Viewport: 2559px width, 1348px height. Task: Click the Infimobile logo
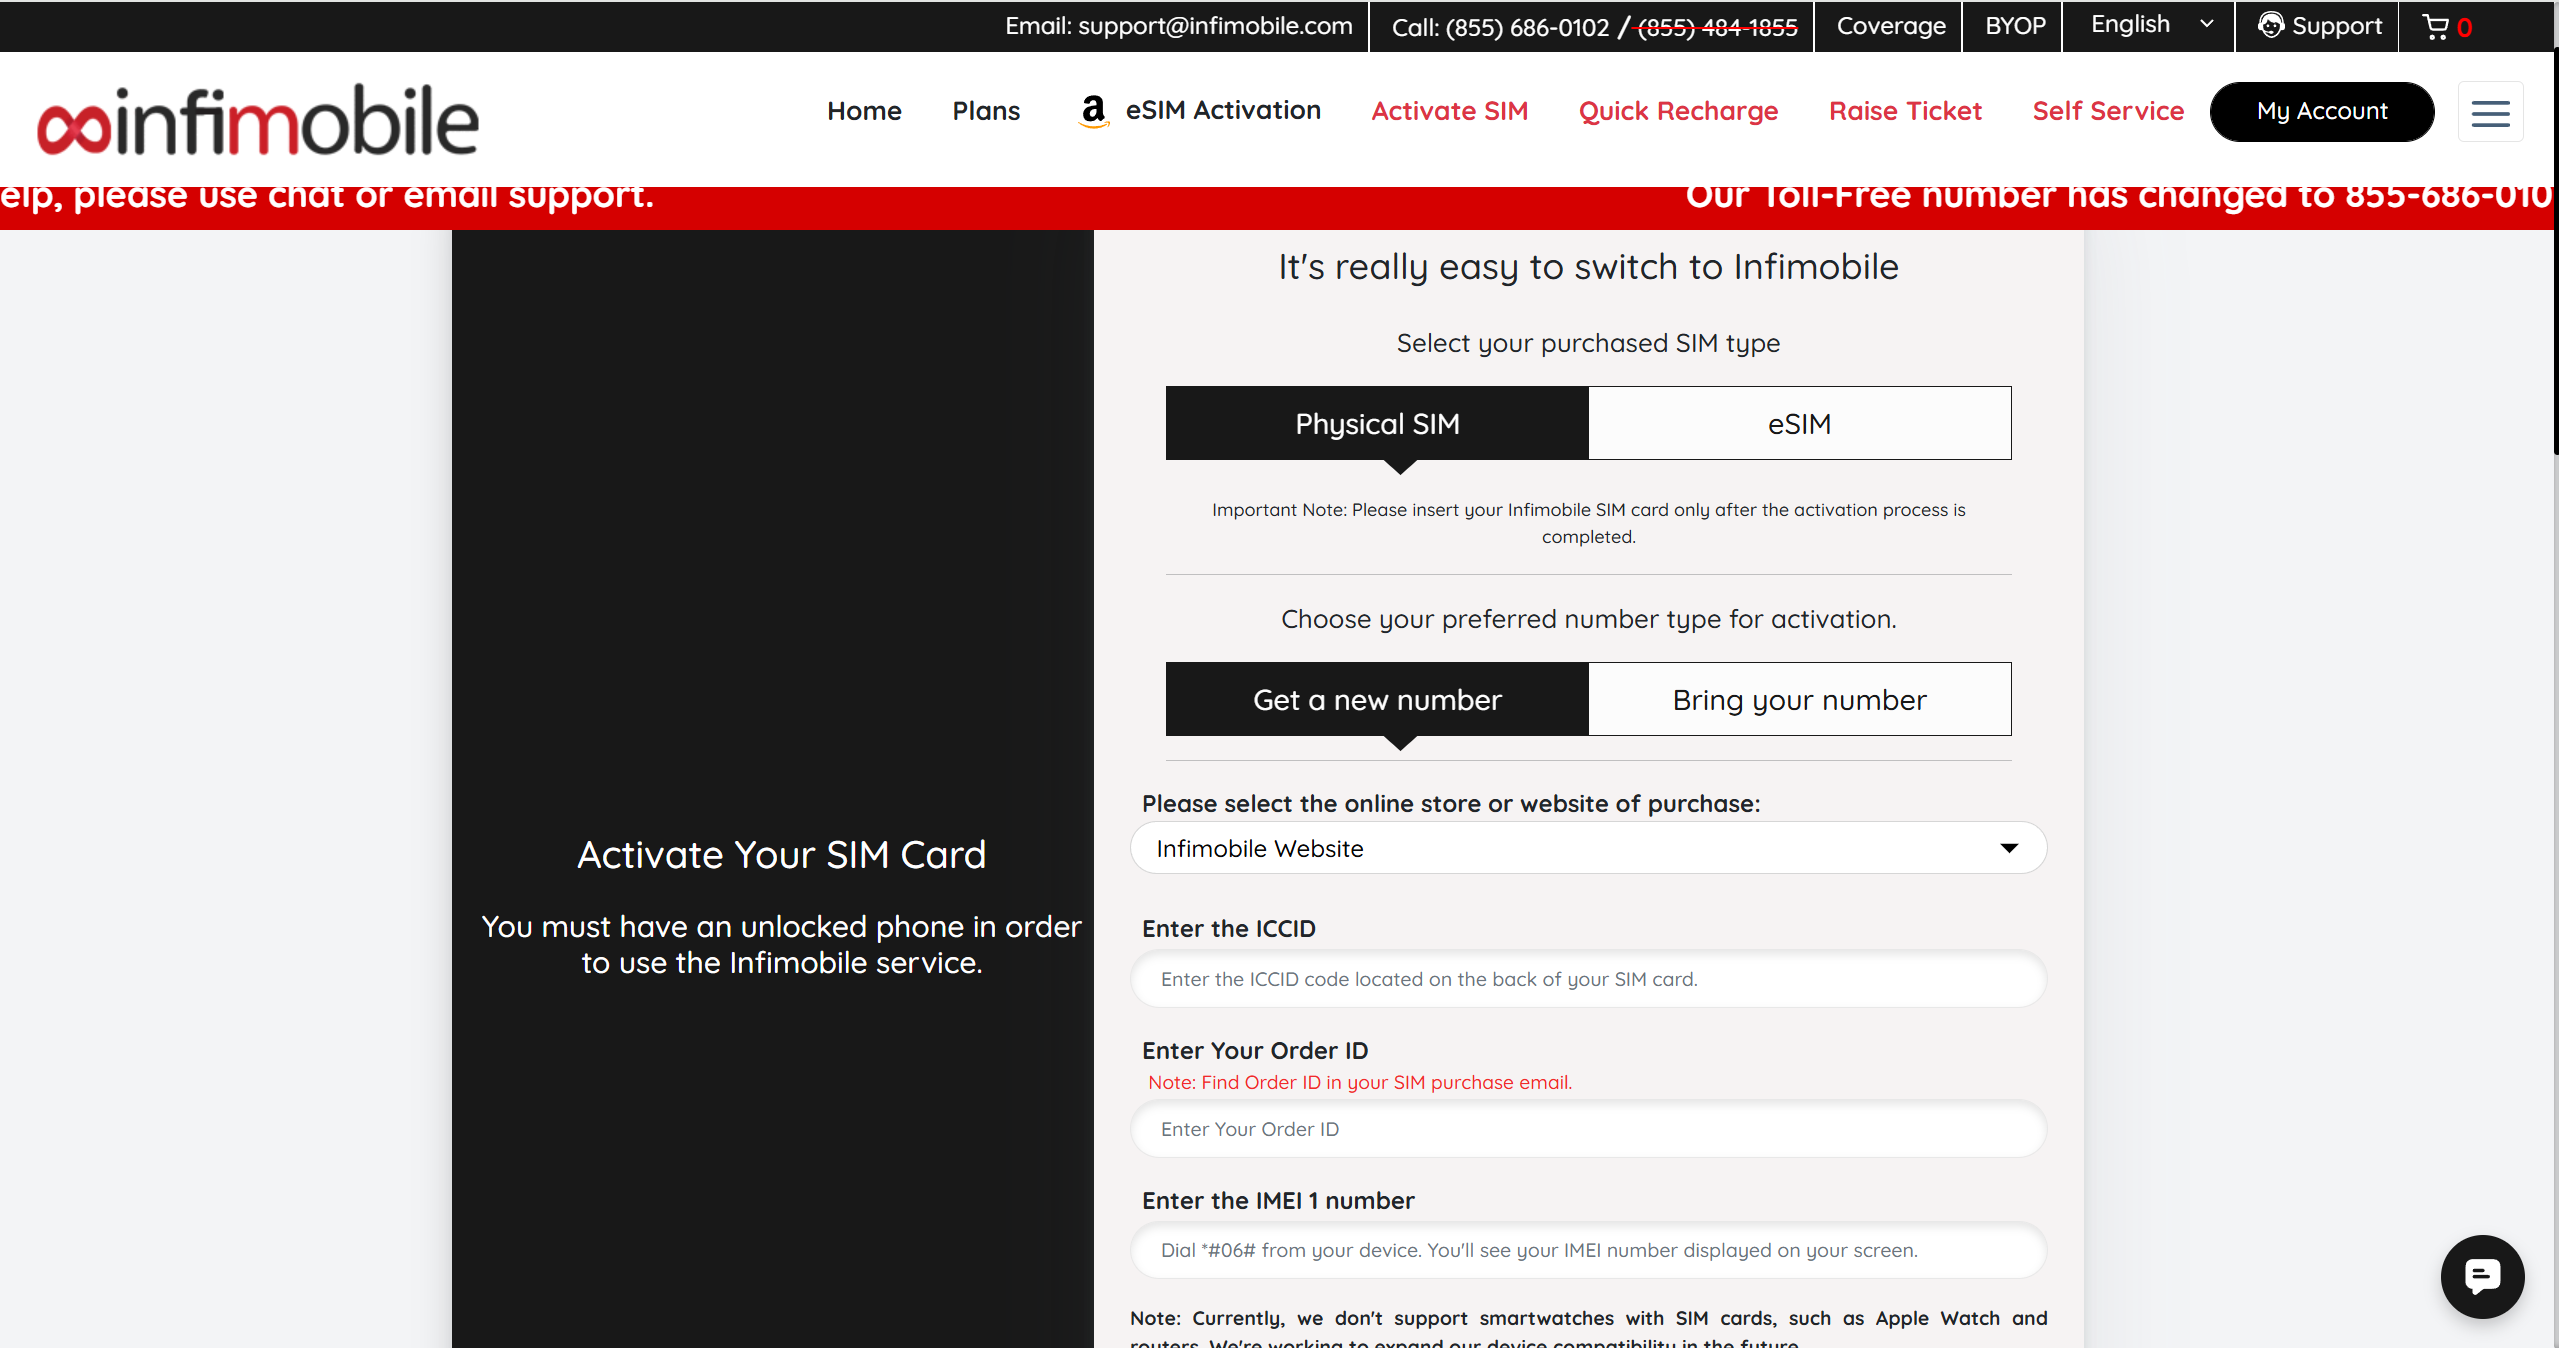point(258,120)
